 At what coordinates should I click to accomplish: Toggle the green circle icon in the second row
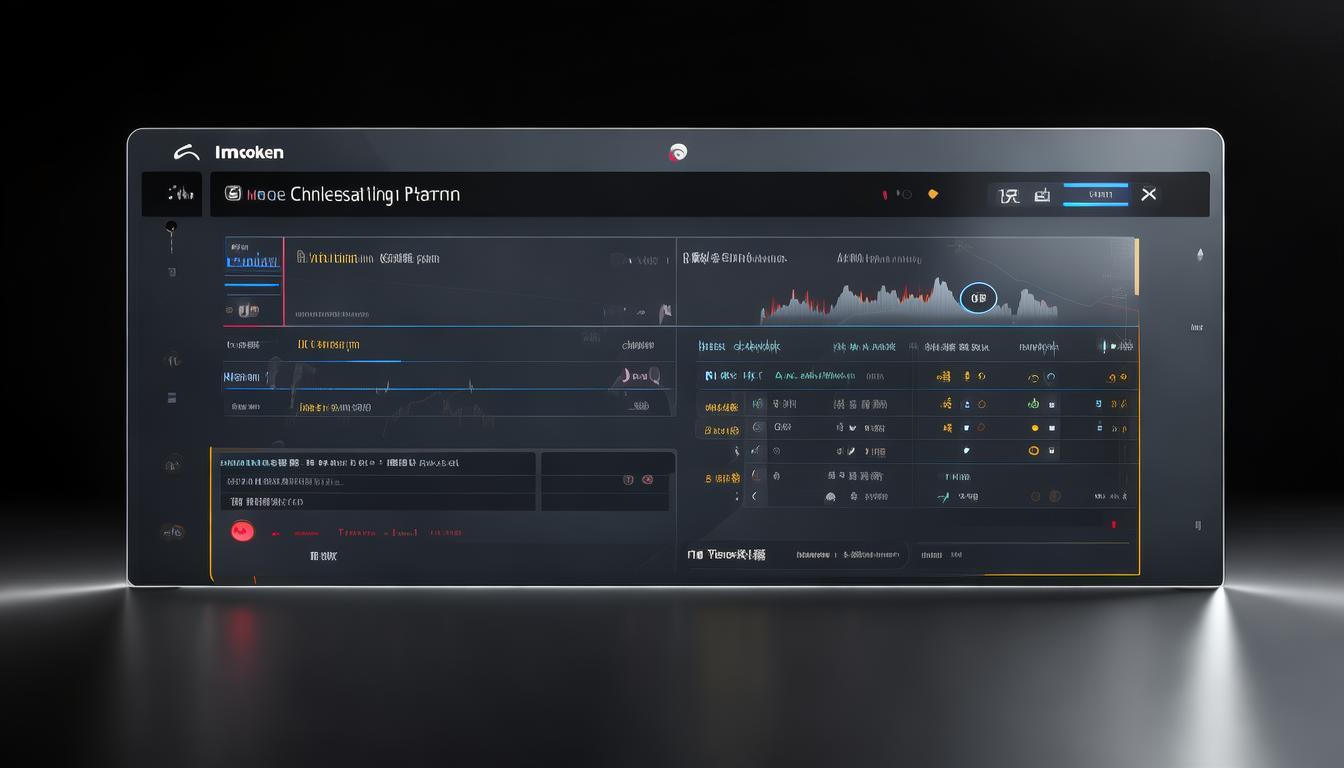1033,404
